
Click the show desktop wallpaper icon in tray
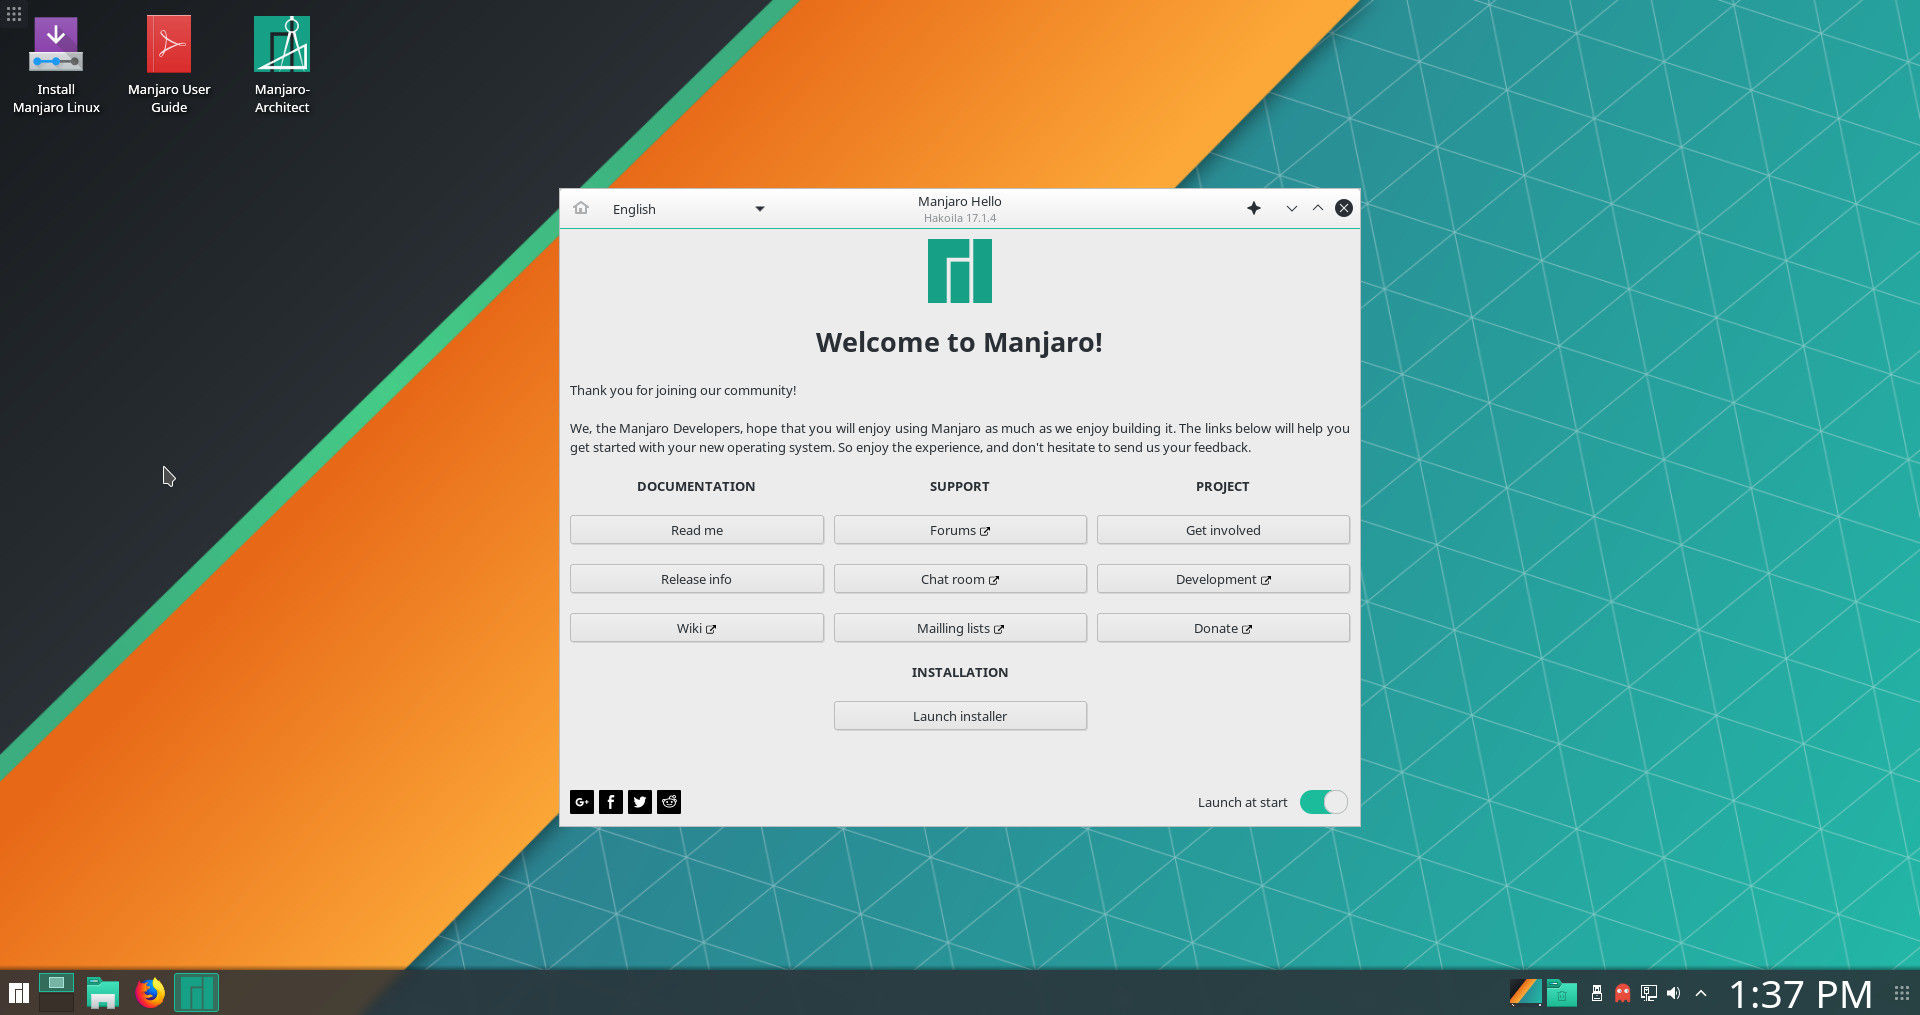tap(1525, 993)
